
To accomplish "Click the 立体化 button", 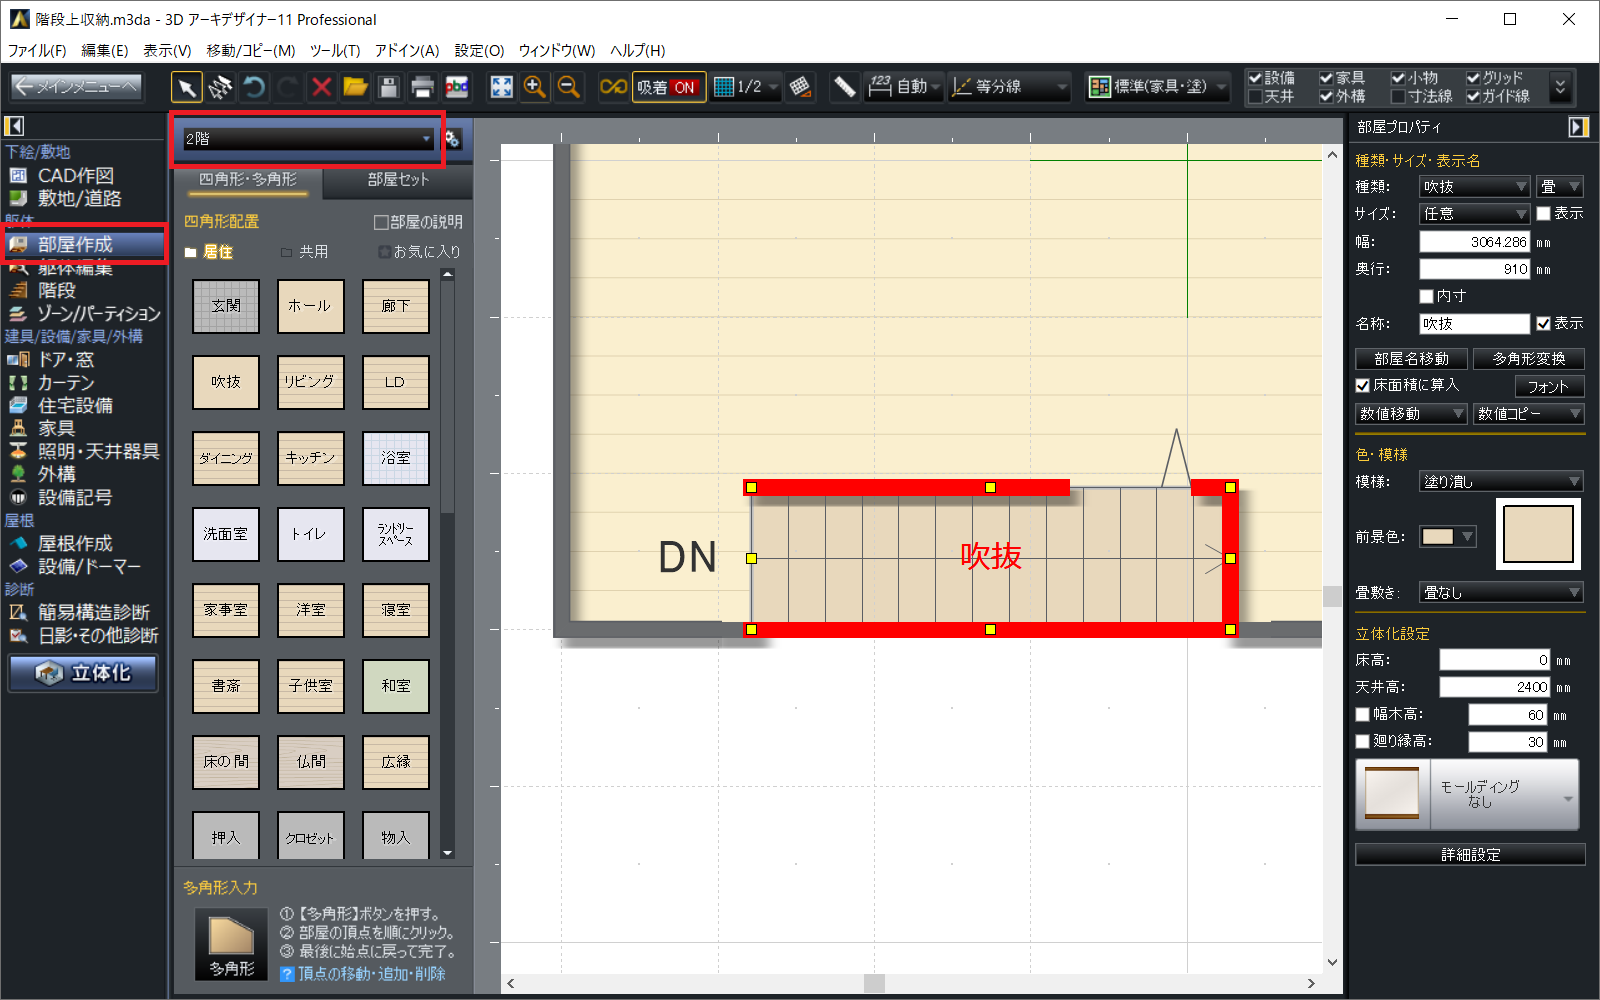I will tap(84, 673).
